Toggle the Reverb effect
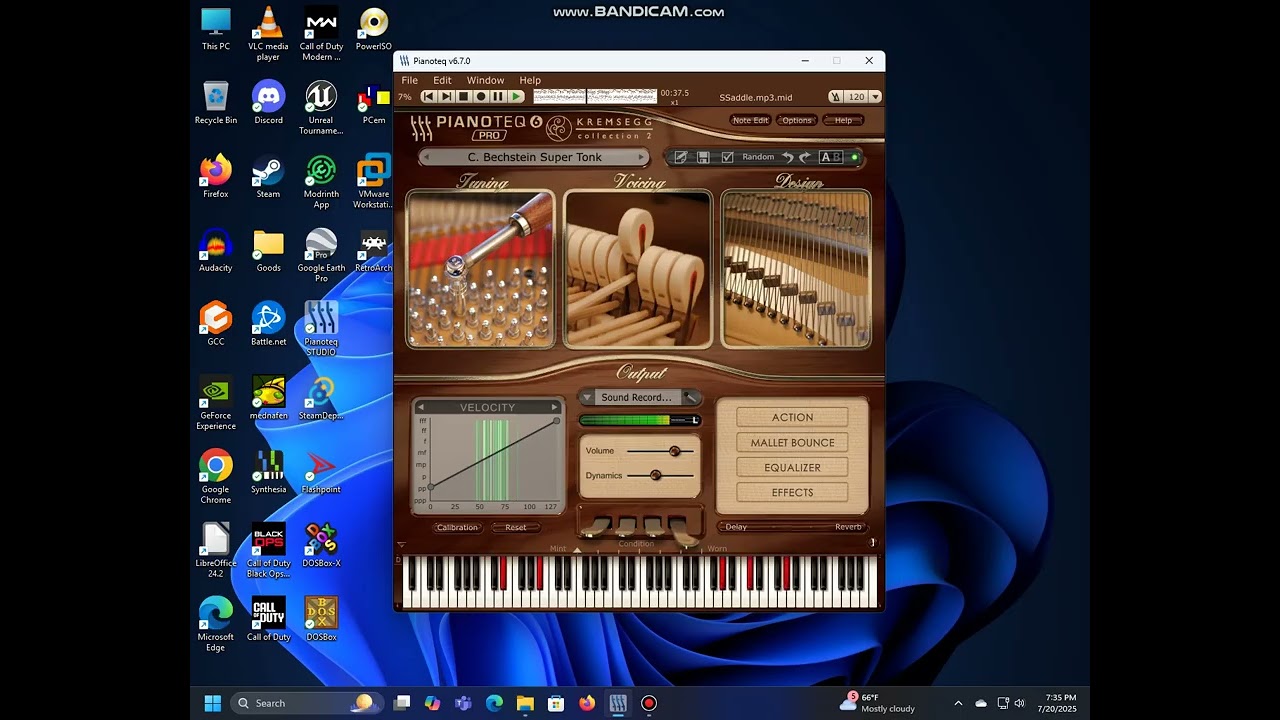This screenshot has height=720, width=1280. pyautogui.click(x=848, y=527)
